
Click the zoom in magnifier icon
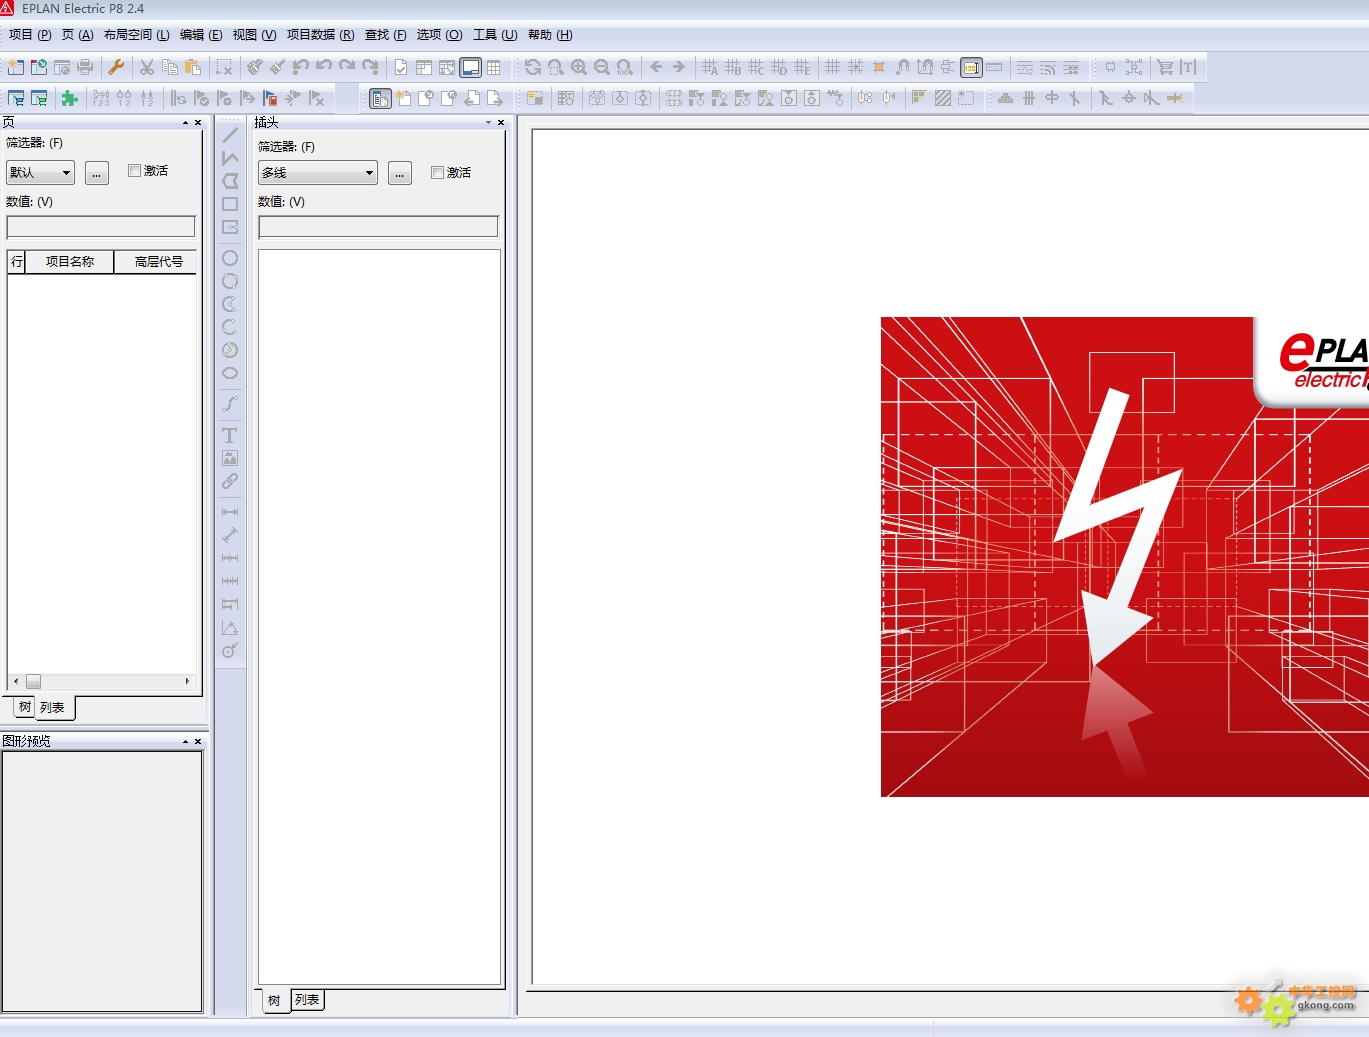[x=579, y=67]
